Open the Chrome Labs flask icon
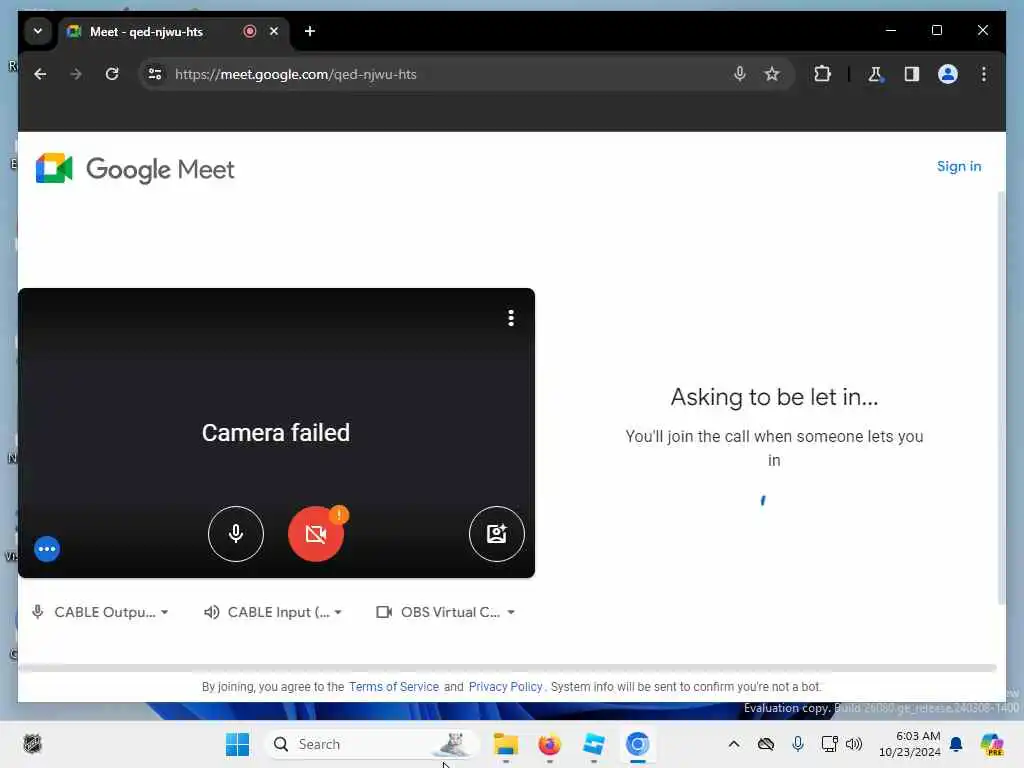 [875, 74]
